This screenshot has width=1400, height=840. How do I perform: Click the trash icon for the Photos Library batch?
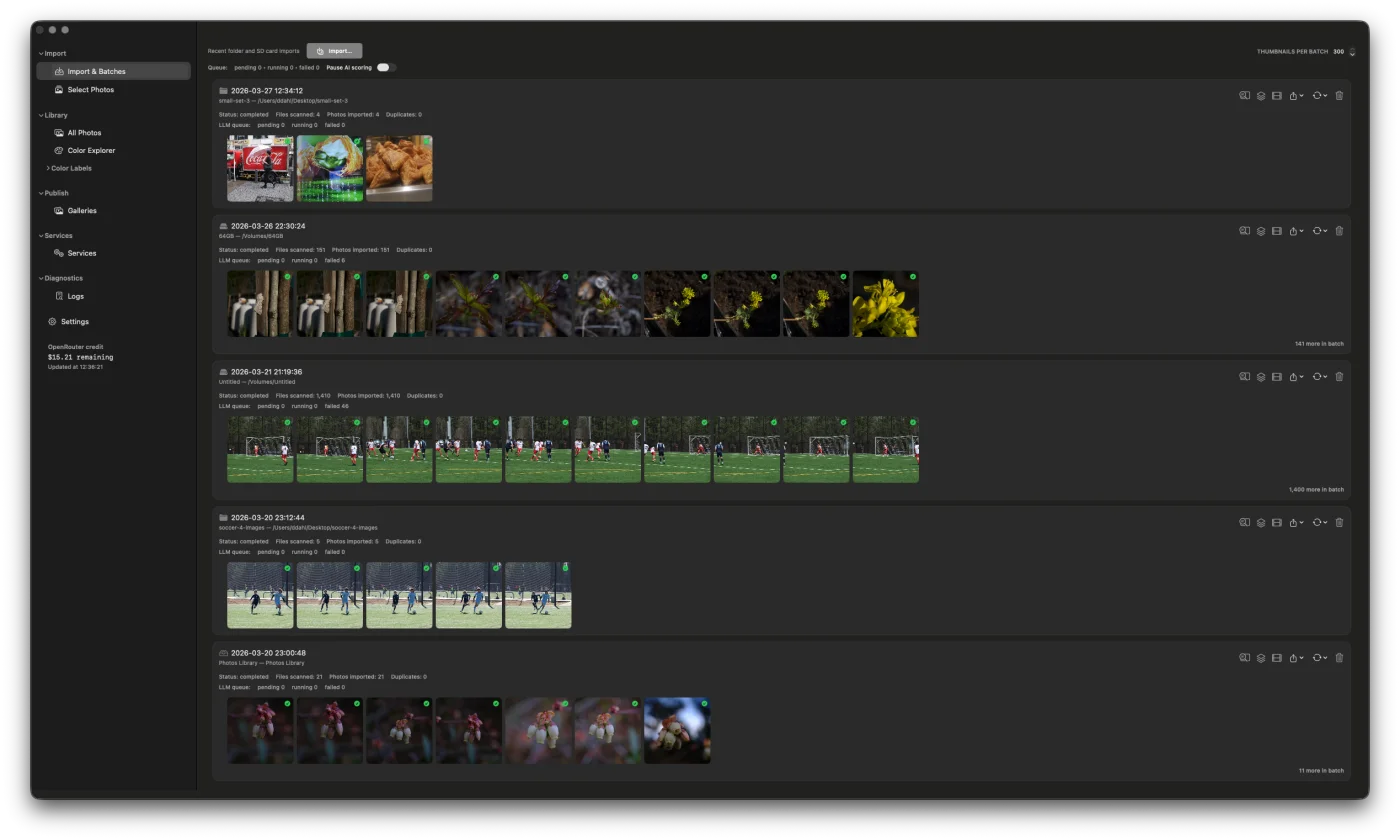[1339, 658]
